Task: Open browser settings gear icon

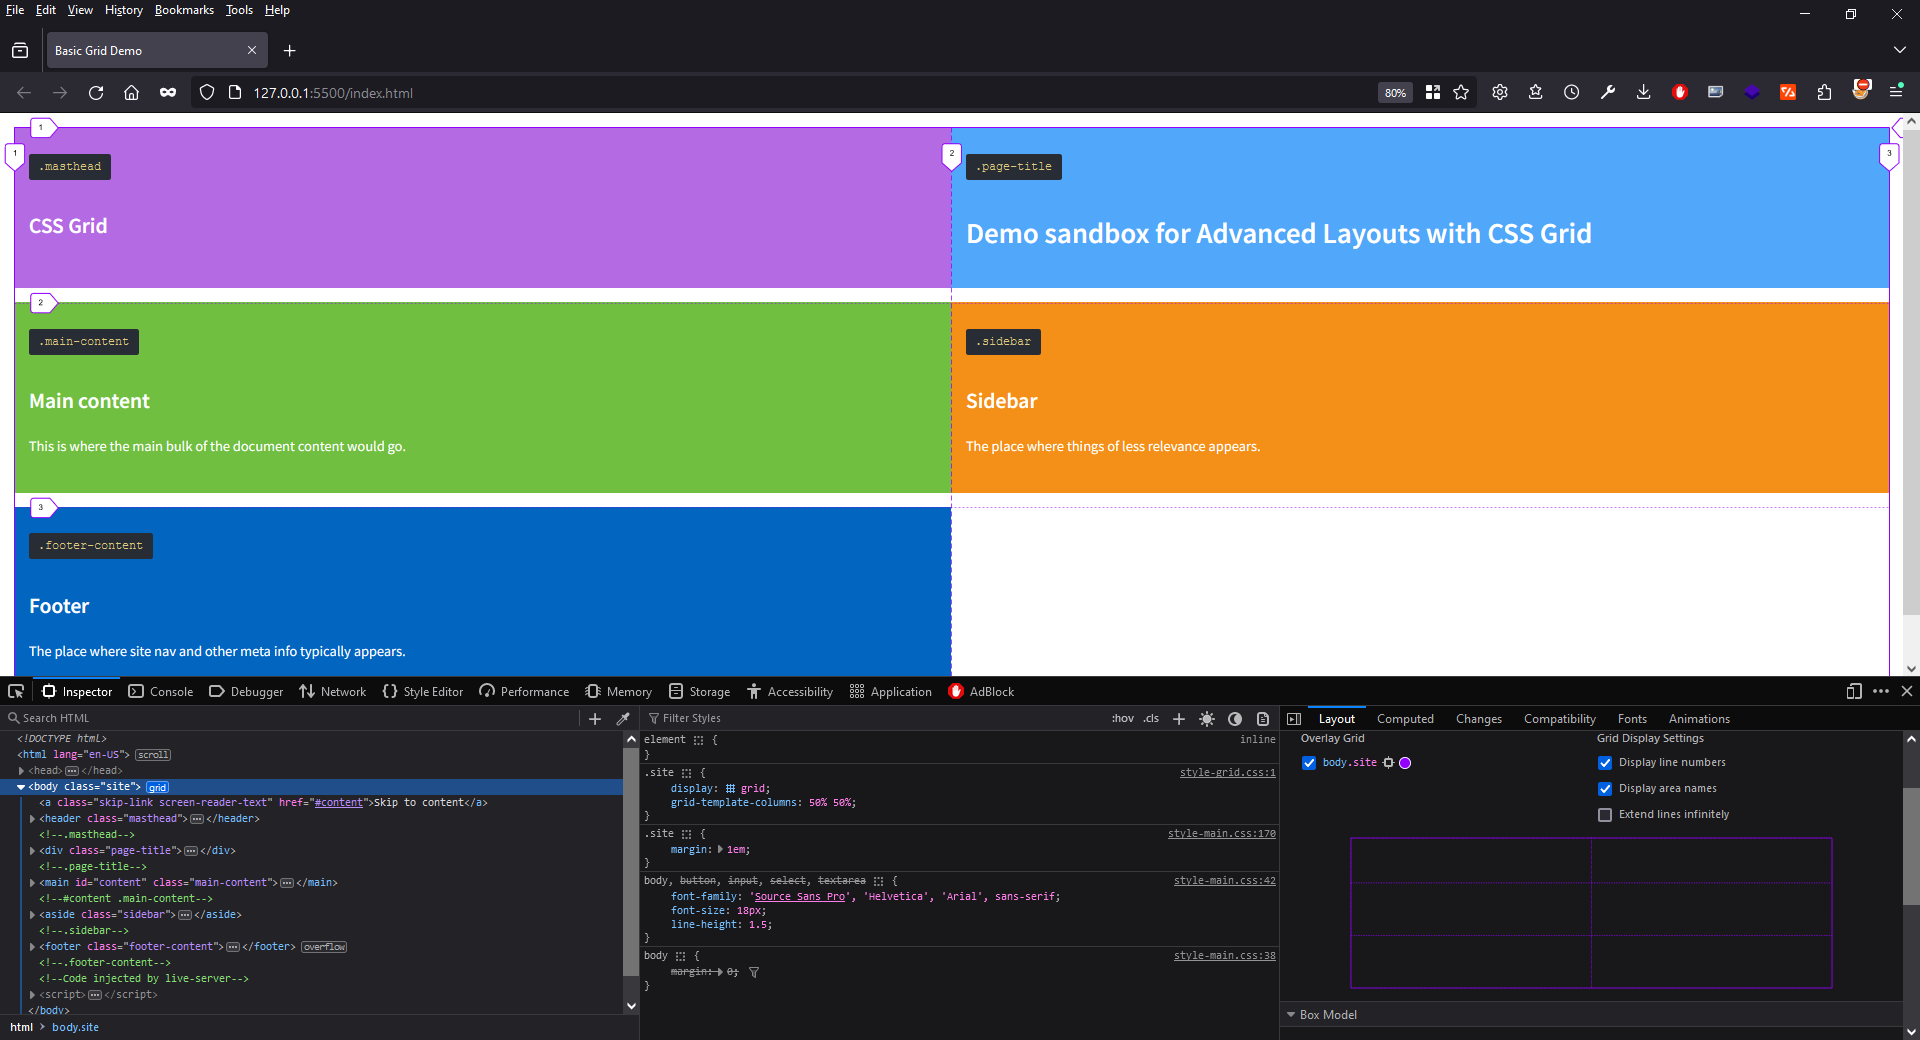Action: (x=1500, y=92)
